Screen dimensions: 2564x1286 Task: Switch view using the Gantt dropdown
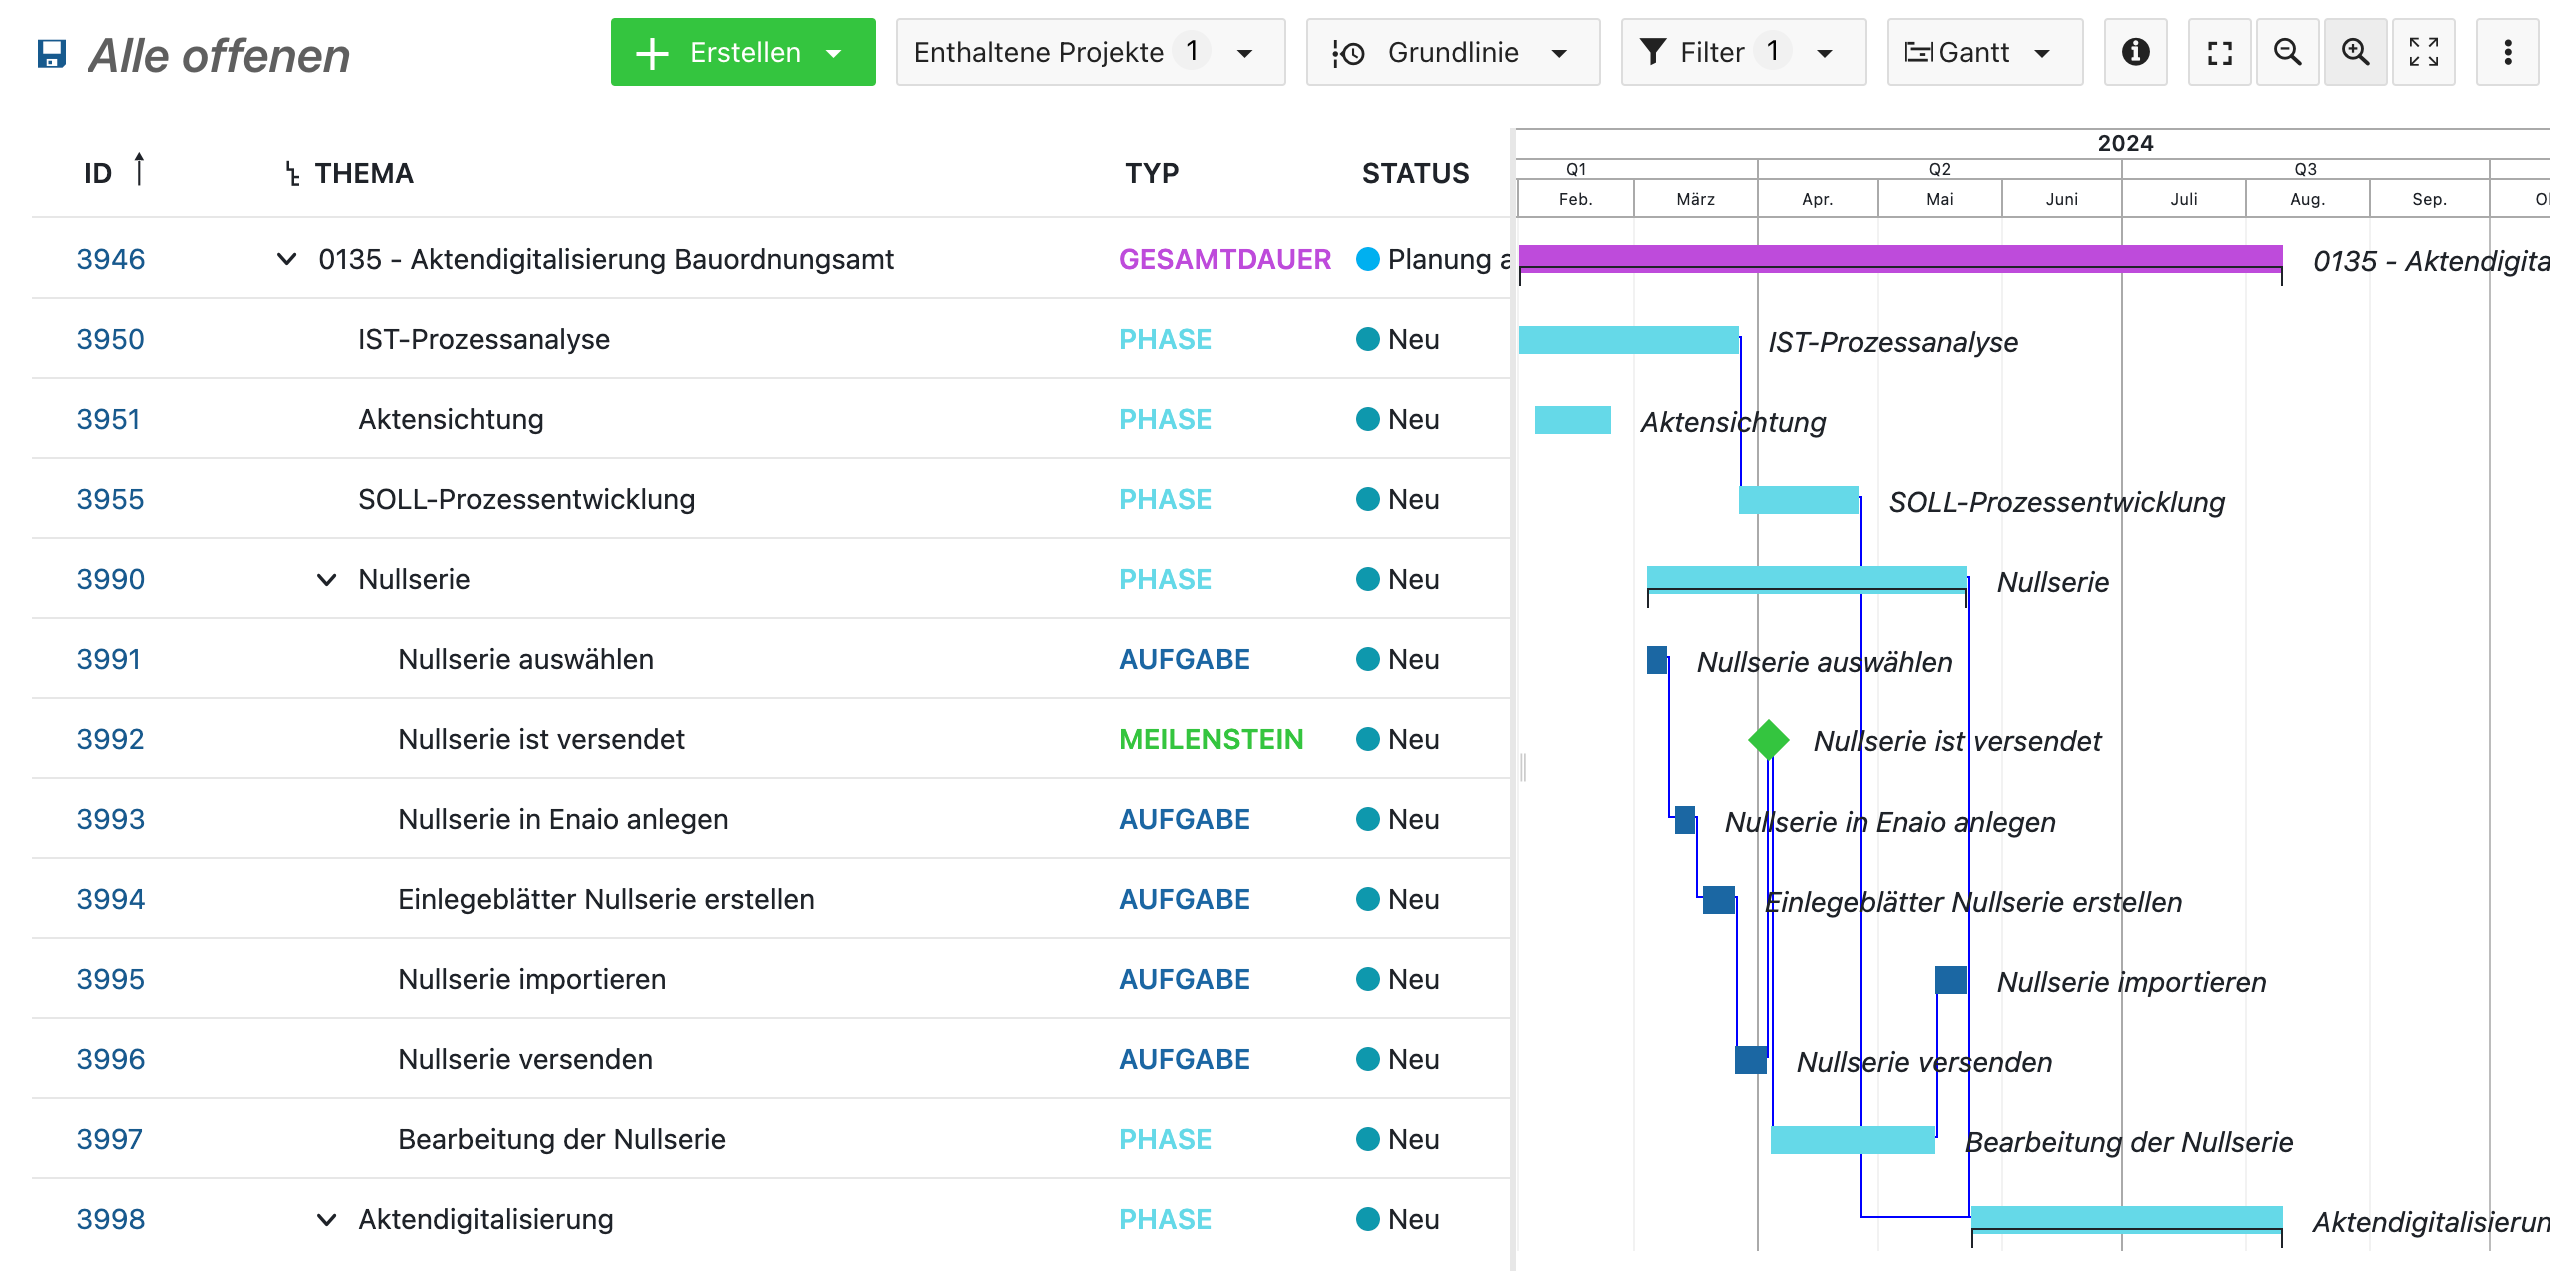coord(1983,52)
